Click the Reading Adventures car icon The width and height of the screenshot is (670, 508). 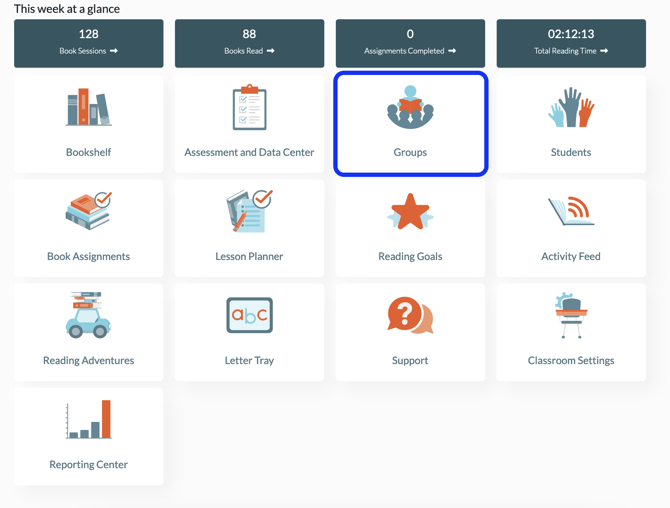pos(88,316)
